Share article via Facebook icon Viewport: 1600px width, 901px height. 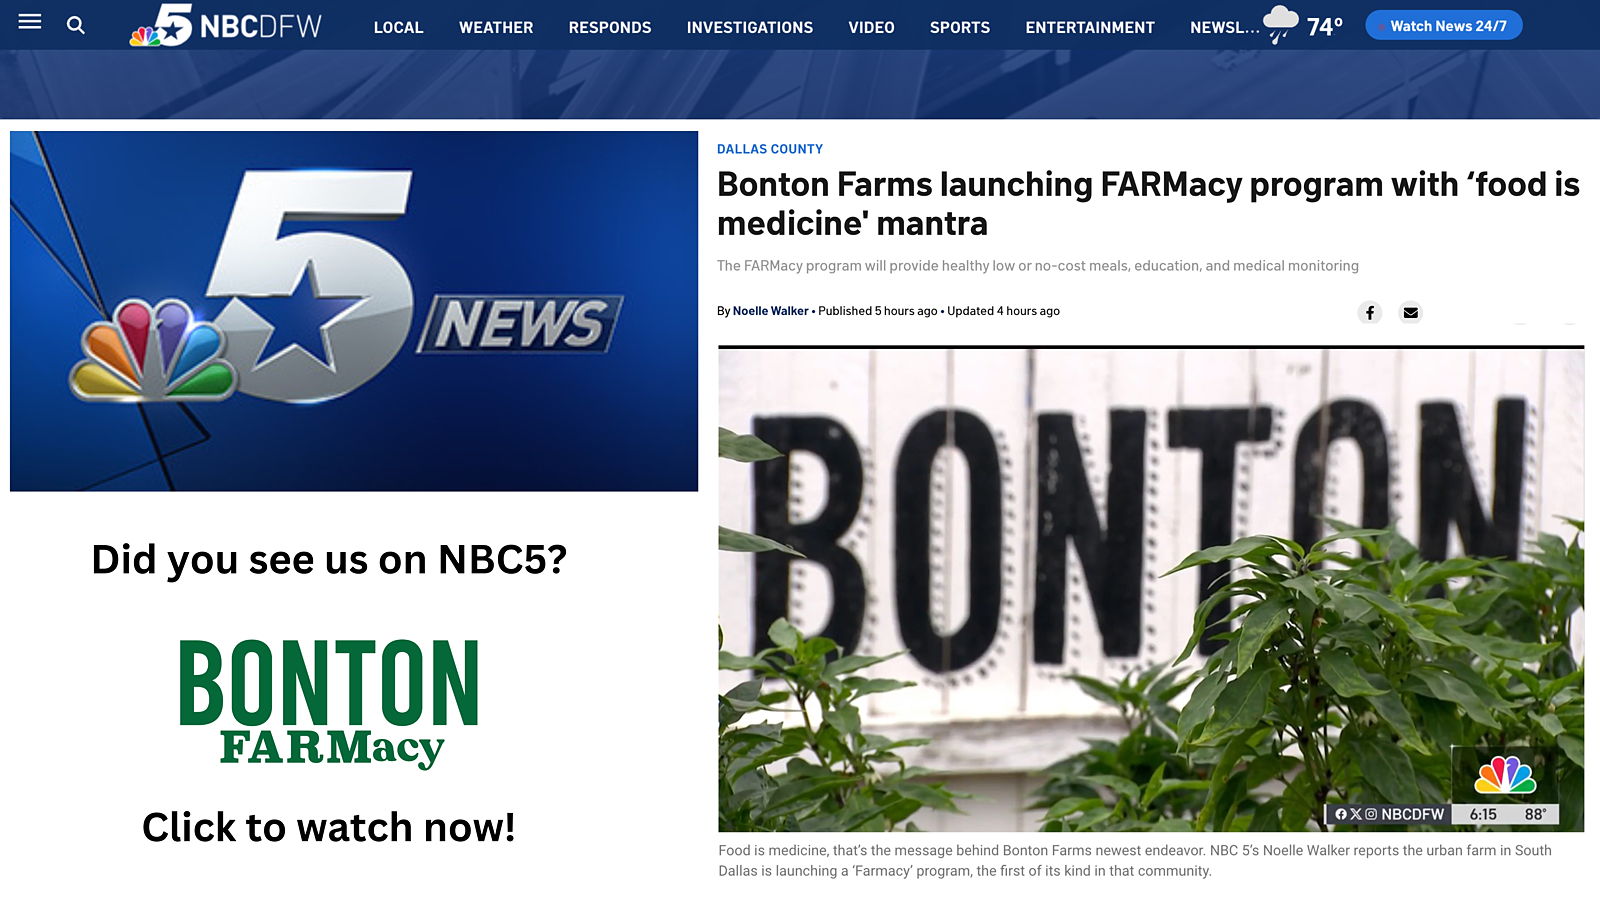tap(1370, 312)
